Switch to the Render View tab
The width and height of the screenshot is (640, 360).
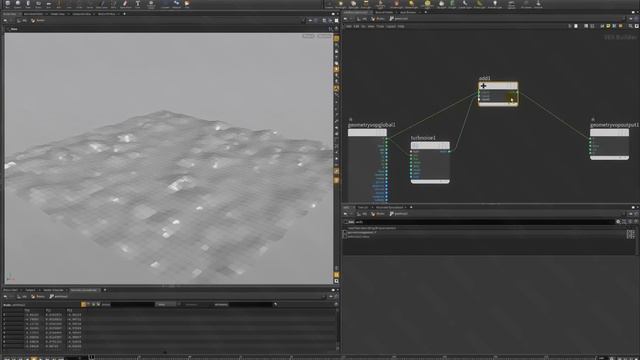click(x=58, y=13)
